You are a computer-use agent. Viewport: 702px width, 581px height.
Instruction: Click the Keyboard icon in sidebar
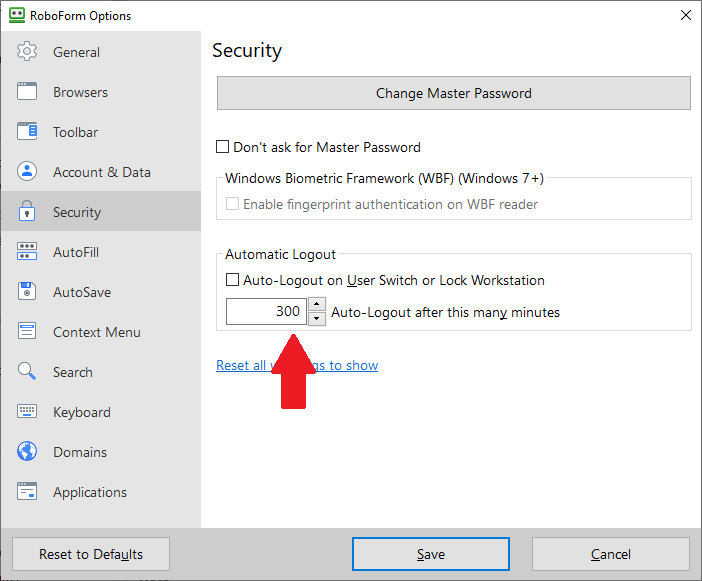(27, 412)
